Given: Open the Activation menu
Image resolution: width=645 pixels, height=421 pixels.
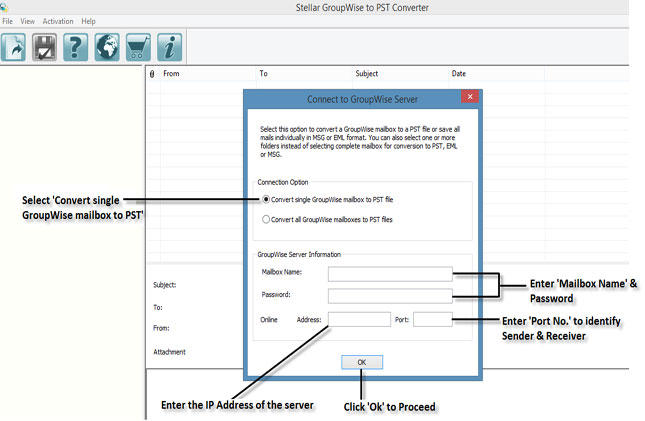Looking at the screenshot, I should point(58,21).
